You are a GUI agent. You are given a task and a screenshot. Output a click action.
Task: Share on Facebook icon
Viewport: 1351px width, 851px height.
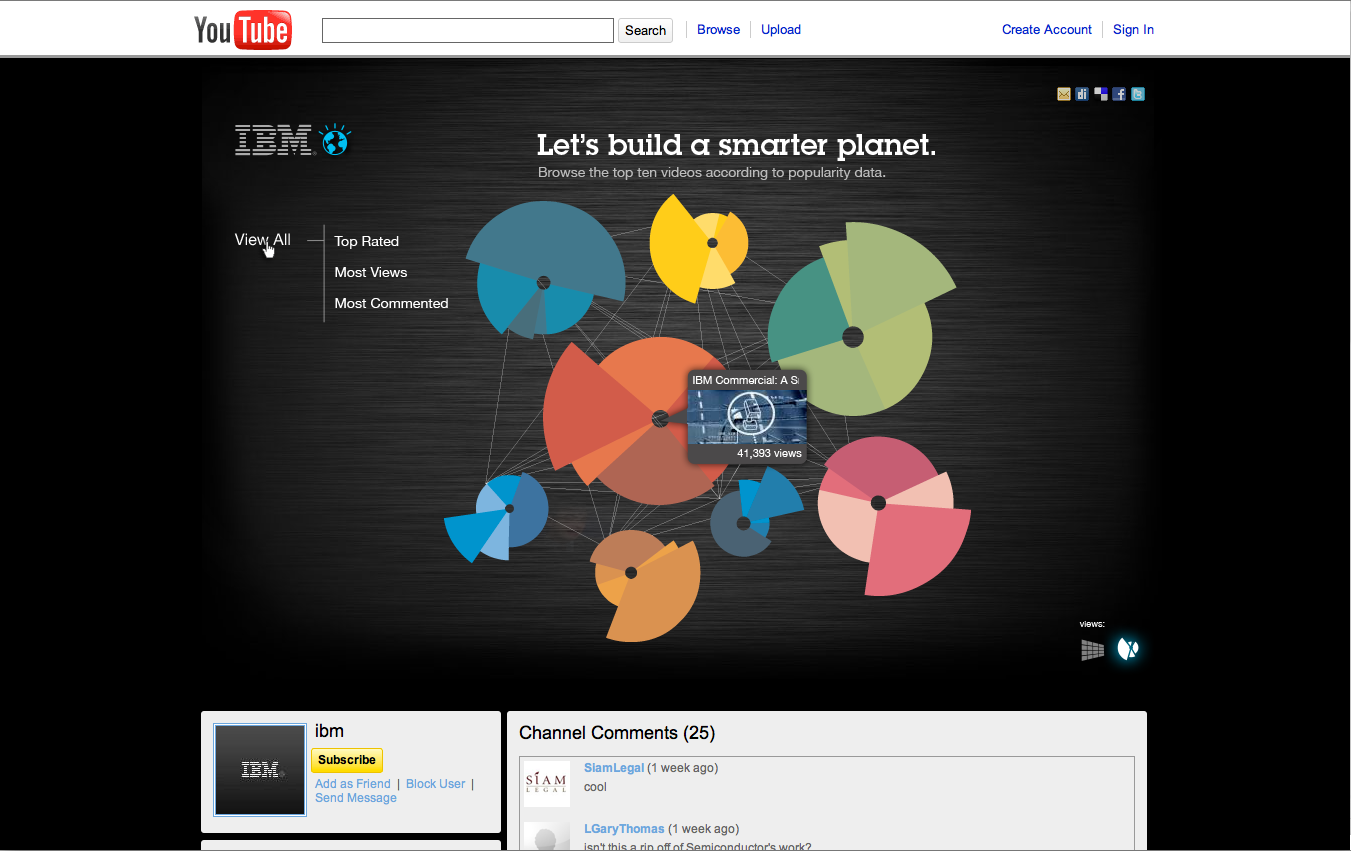coord(1119,94)
